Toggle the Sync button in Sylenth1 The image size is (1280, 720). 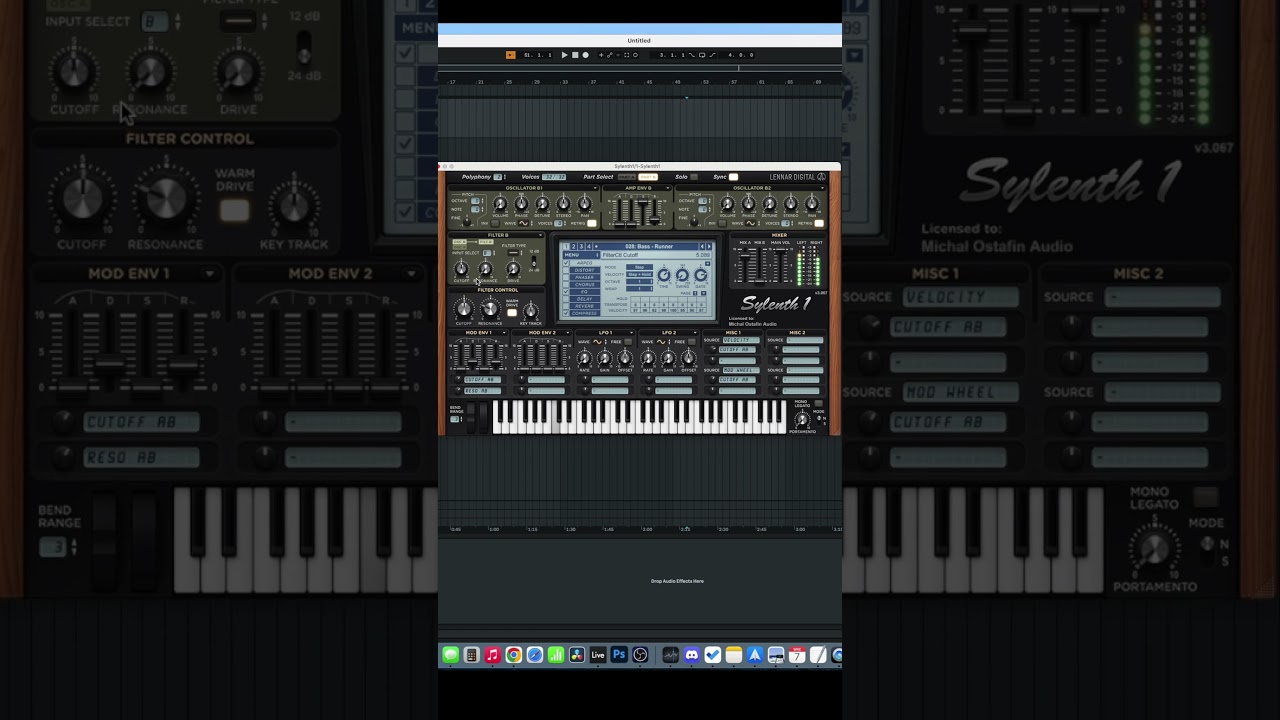coord(733,177)
